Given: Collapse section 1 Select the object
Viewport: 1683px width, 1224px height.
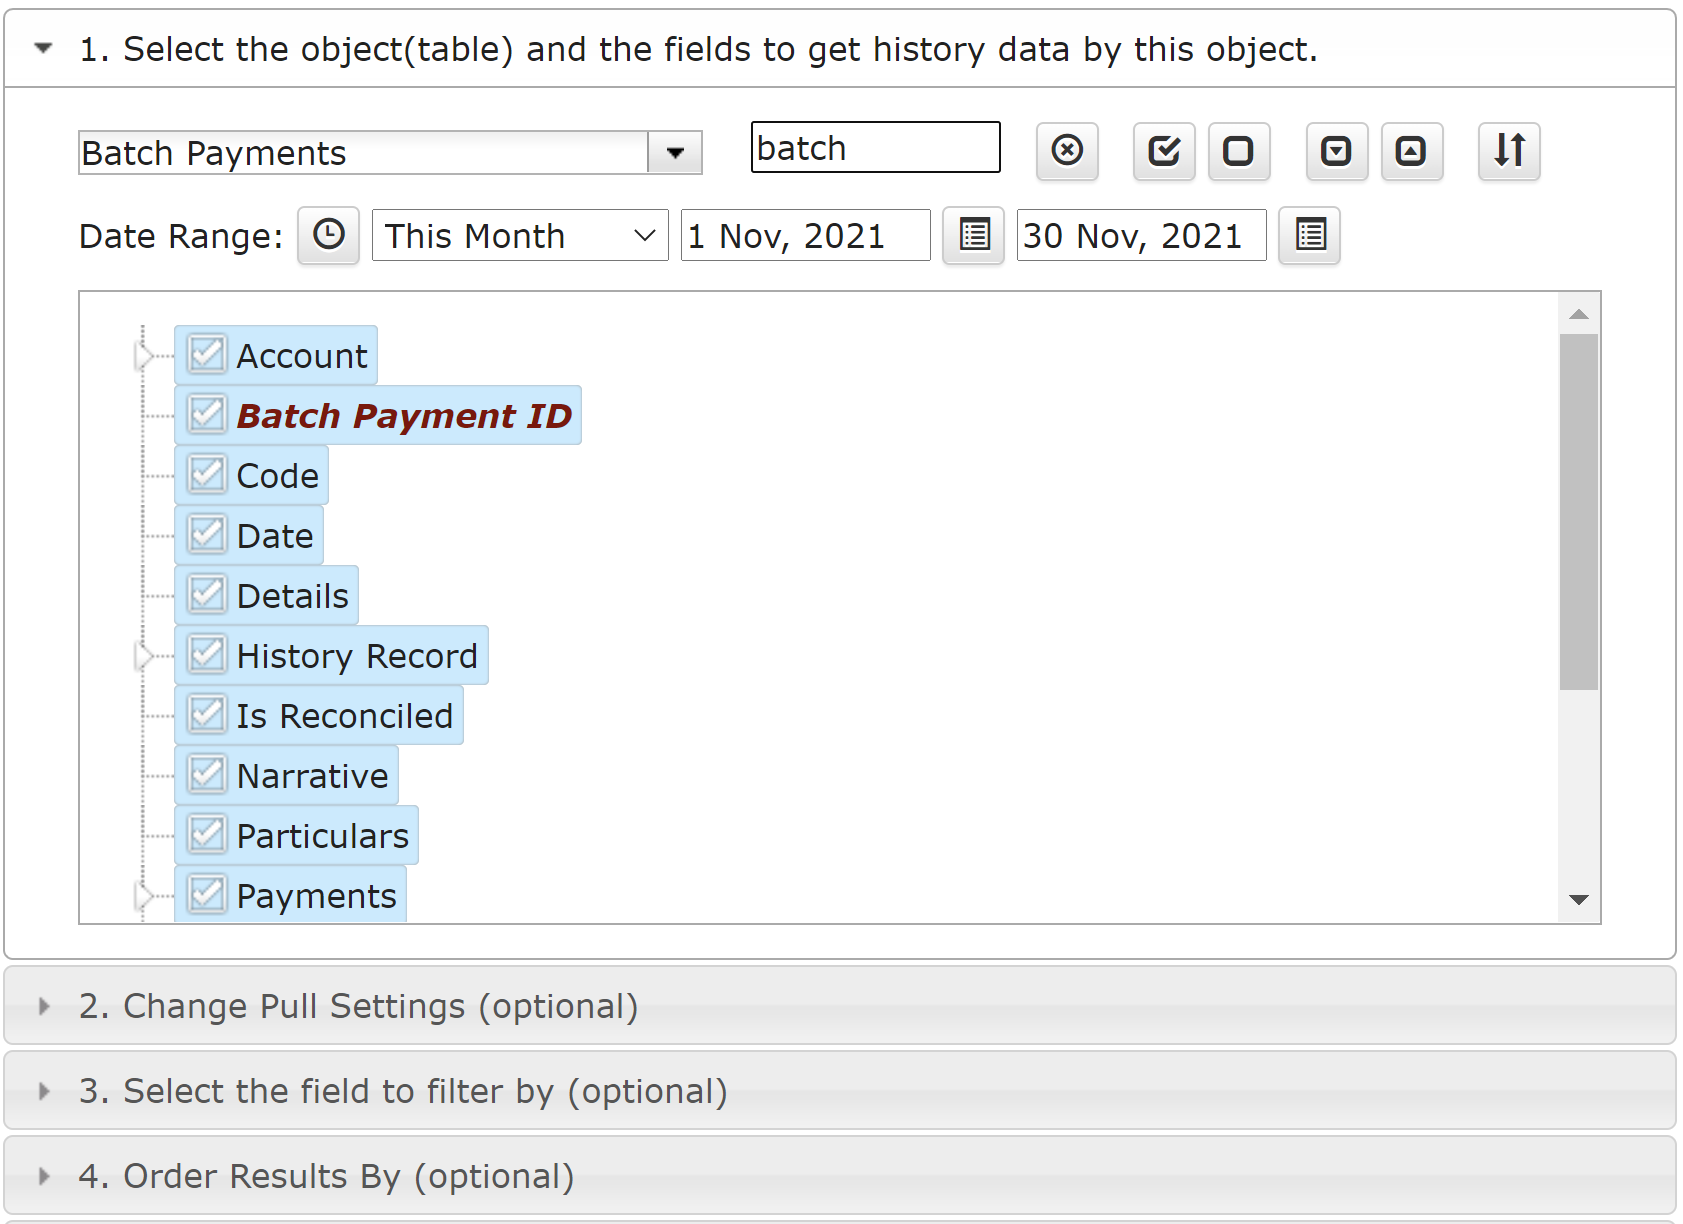Looking at the screenshot, I should [x=840, y=49].
